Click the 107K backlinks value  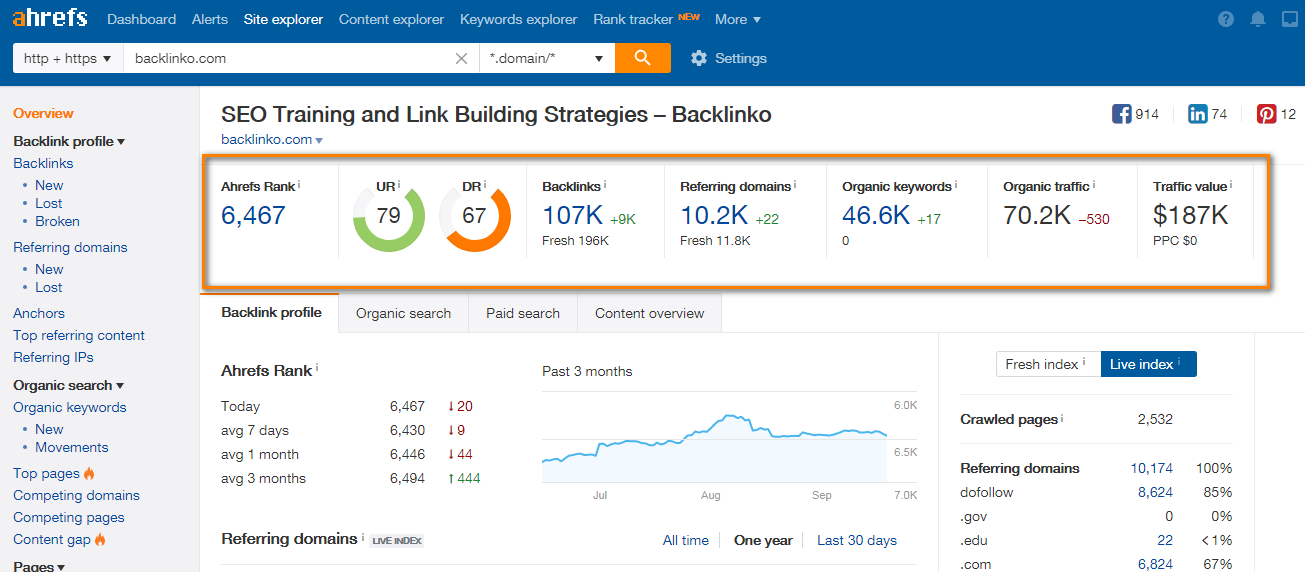[x=572, y=215]
